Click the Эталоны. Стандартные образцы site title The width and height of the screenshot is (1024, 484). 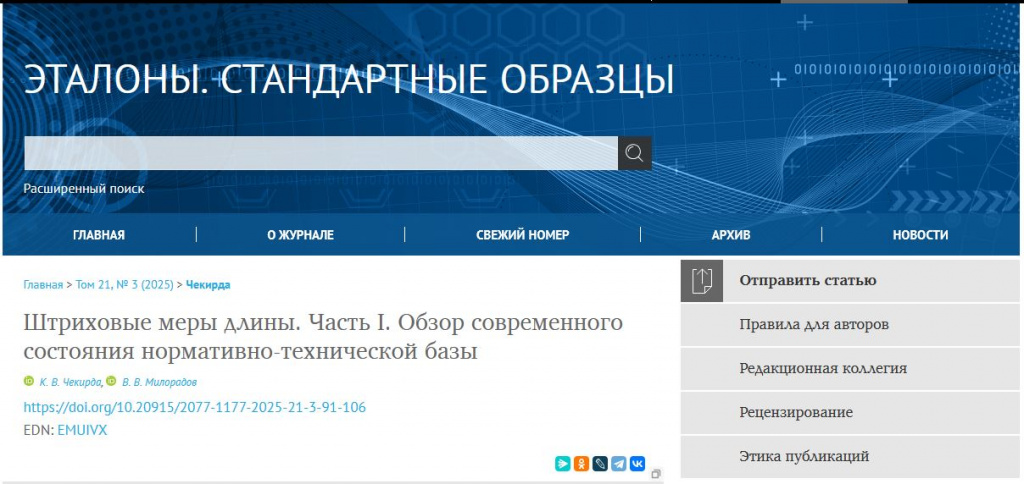(349, 80)
